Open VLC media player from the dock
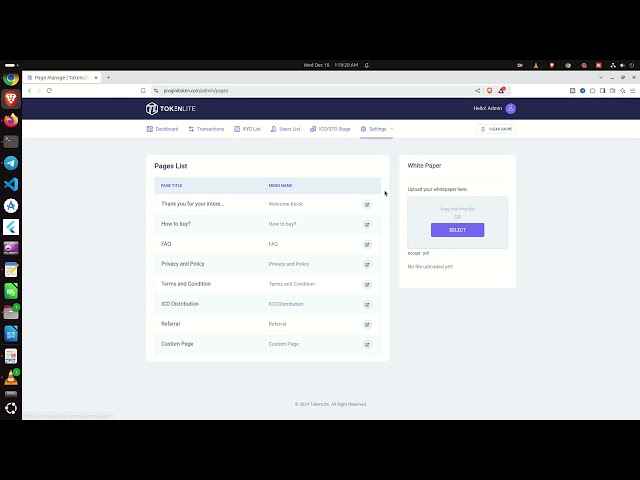The width and height of the screenshot is (640, 480). tap(11, 378)
